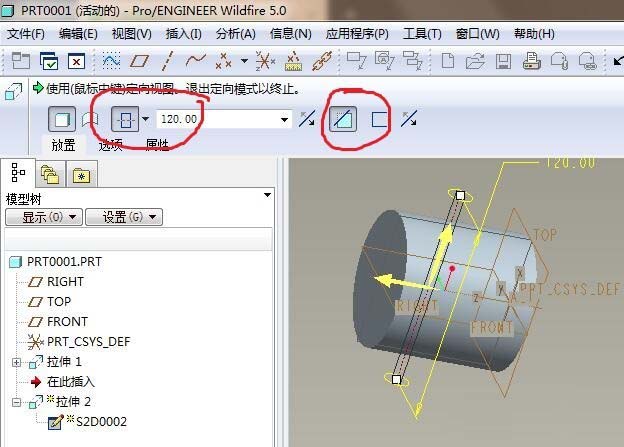Image resolution: width=624 pixels, height=447 pixels.
Task: Expand the 模型树 header dropdown arrow
Action: click(x=267, y=195)
